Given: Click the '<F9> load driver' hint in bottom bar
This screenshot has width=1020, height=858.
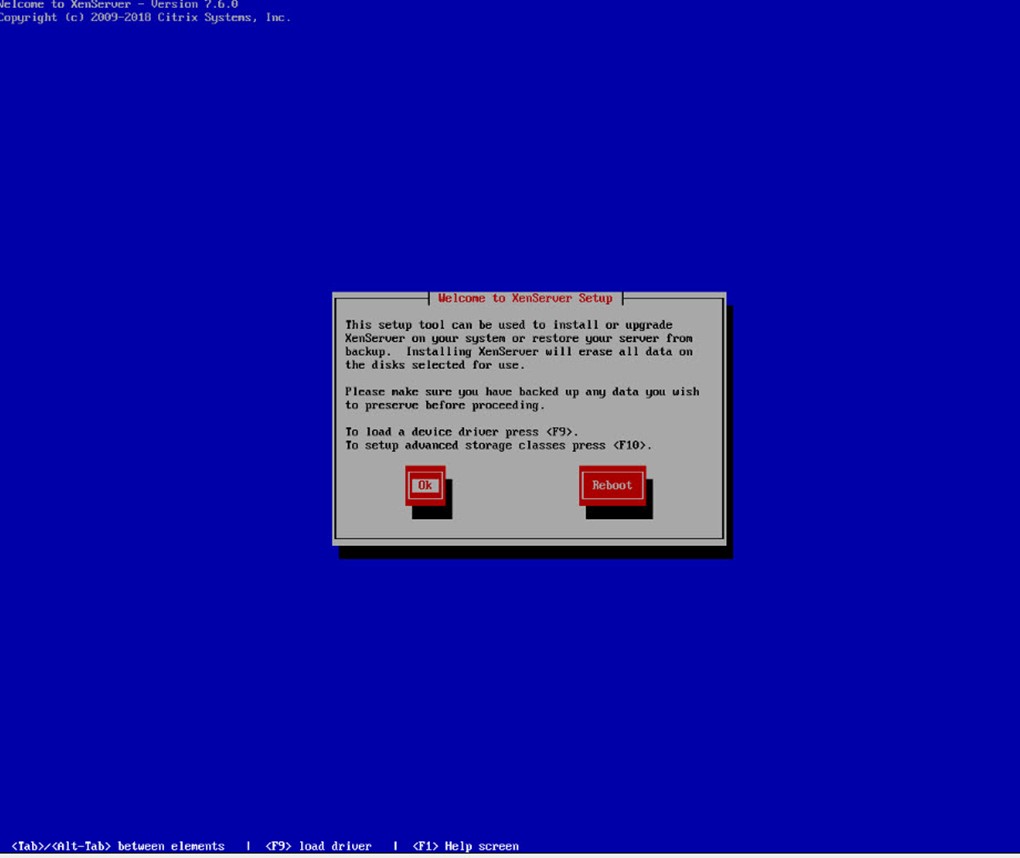Looking at the screenshot, I should click(x=318, y=846).
